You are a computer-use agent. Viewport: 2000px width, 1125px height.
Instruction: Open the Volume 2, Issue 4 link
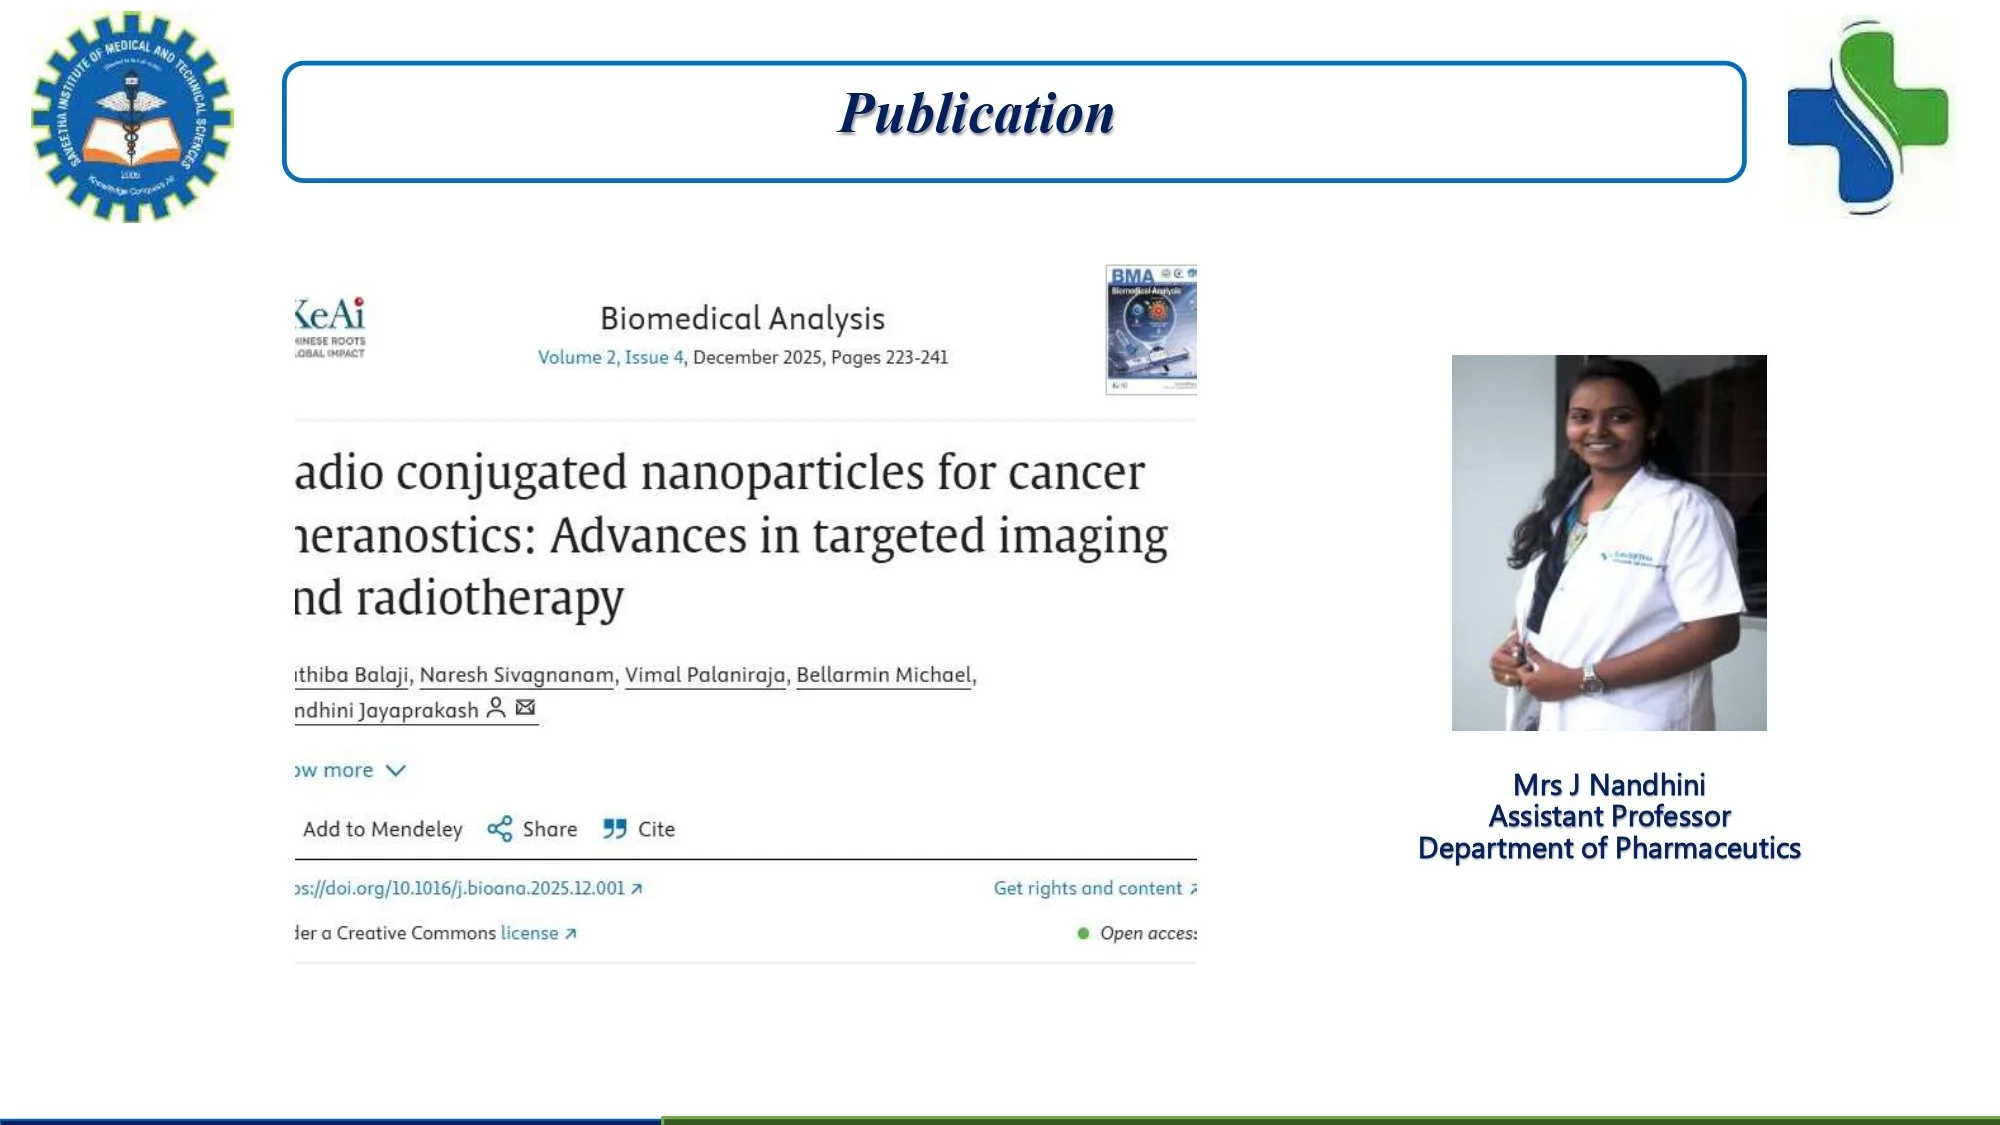611,357
